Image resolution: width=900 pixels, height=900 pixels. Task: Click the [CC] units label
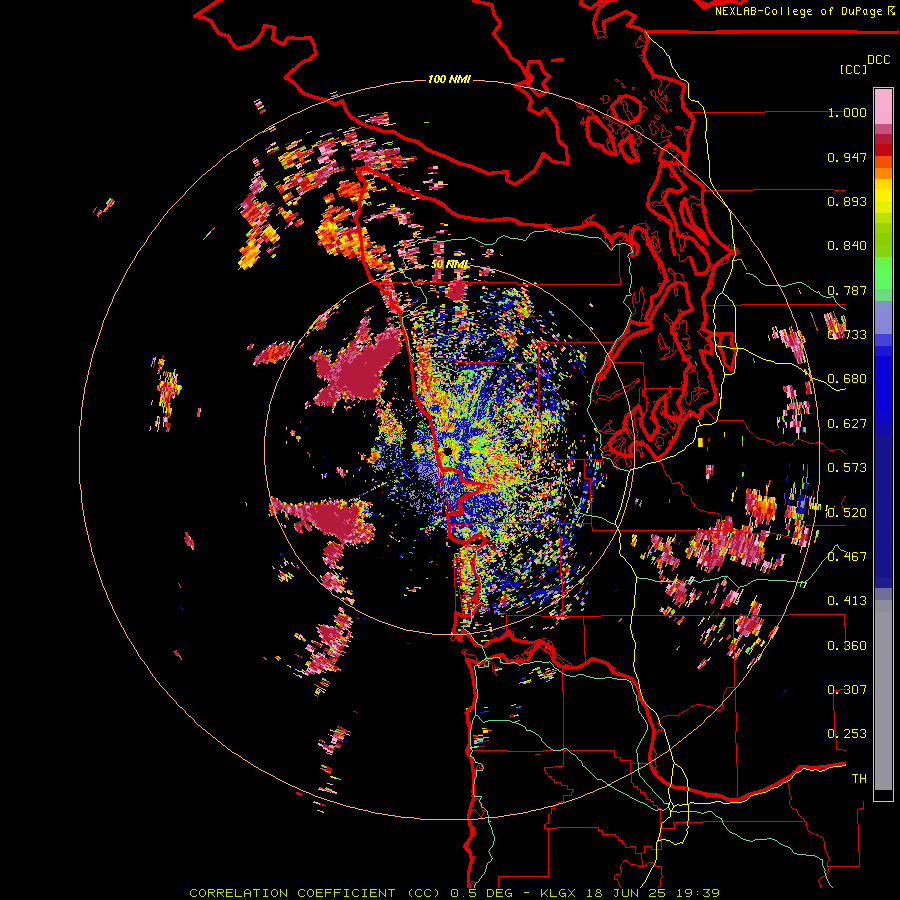853,69
